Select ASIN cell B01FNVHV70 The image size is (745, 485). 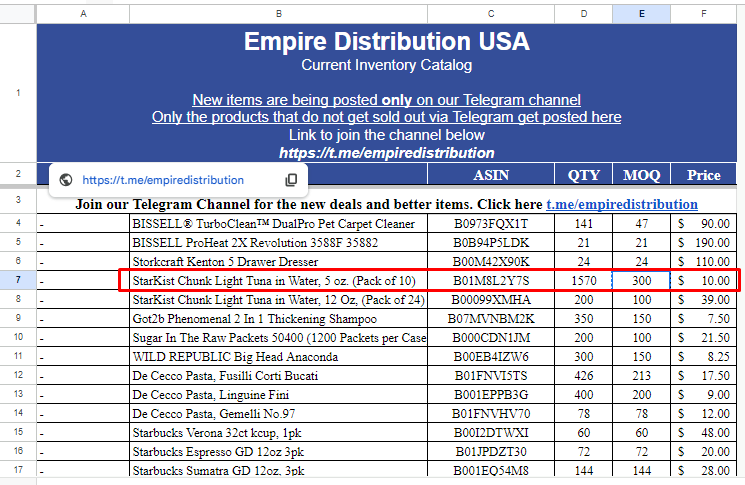click(491, 413)
